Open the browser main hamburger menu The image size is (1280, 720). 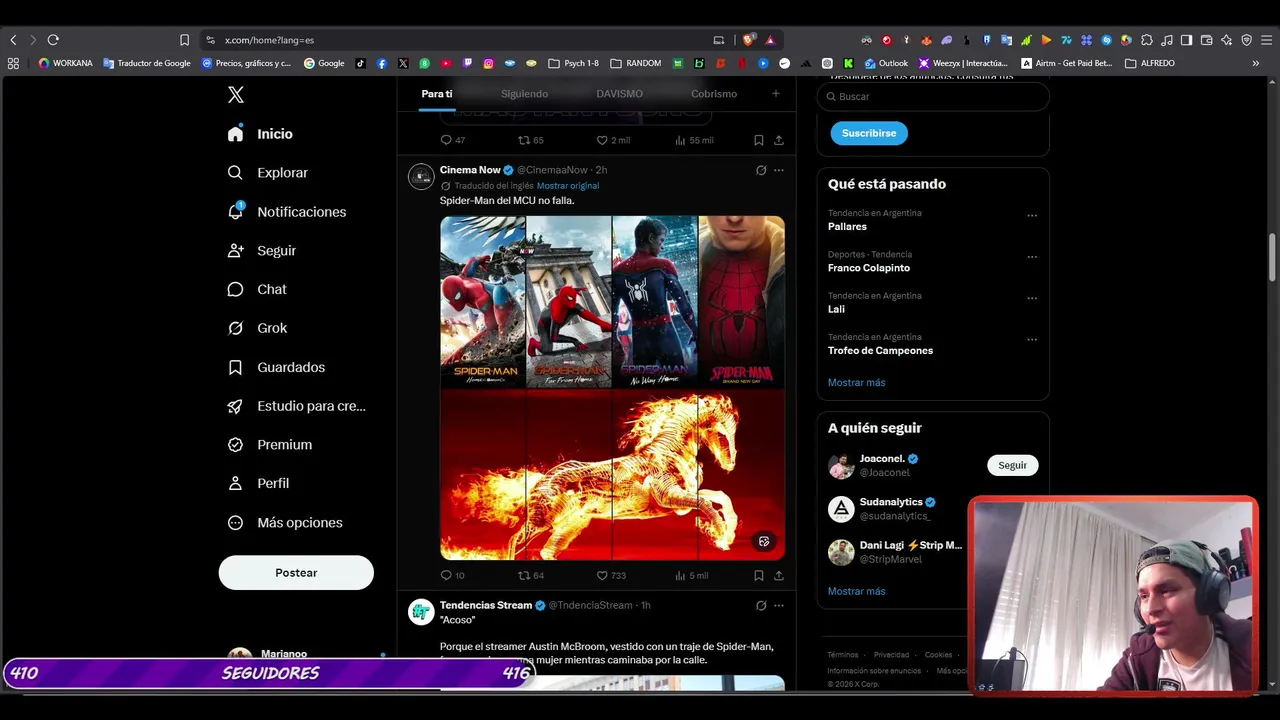click(1266, 40)
